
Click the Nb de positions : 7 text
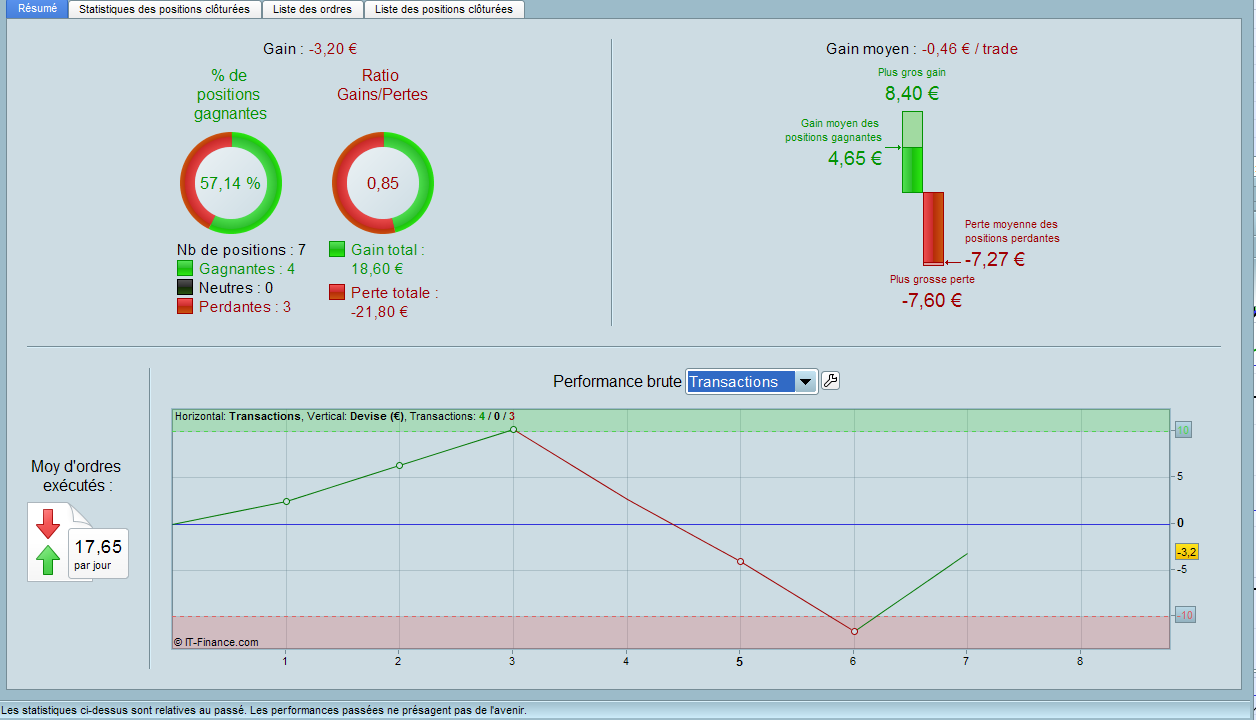tap(241, 250)
